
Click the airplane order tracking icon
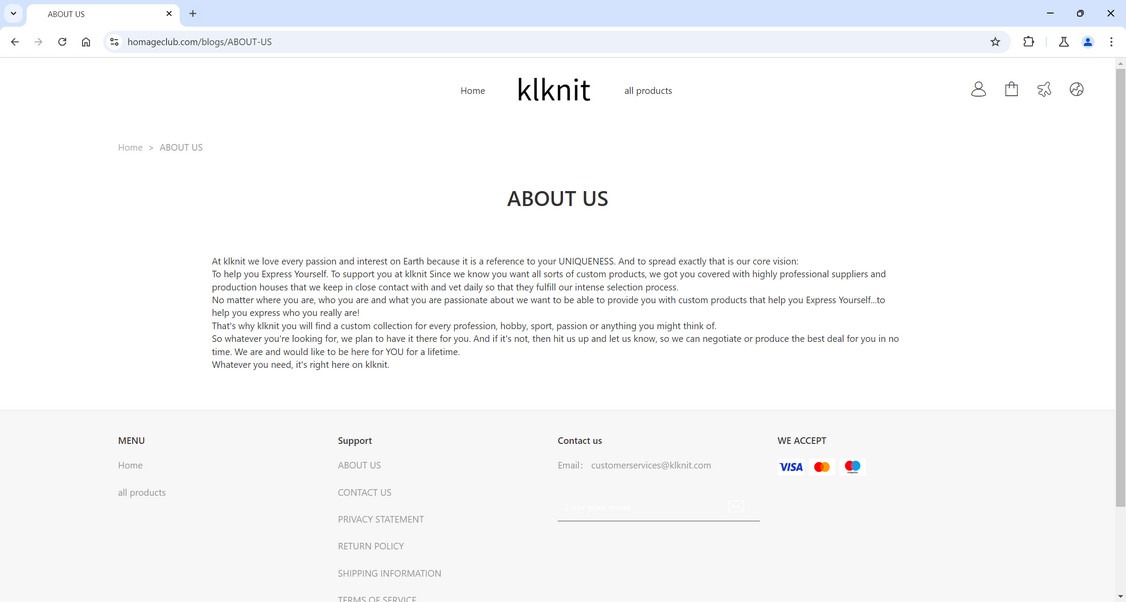[1044, 89]
